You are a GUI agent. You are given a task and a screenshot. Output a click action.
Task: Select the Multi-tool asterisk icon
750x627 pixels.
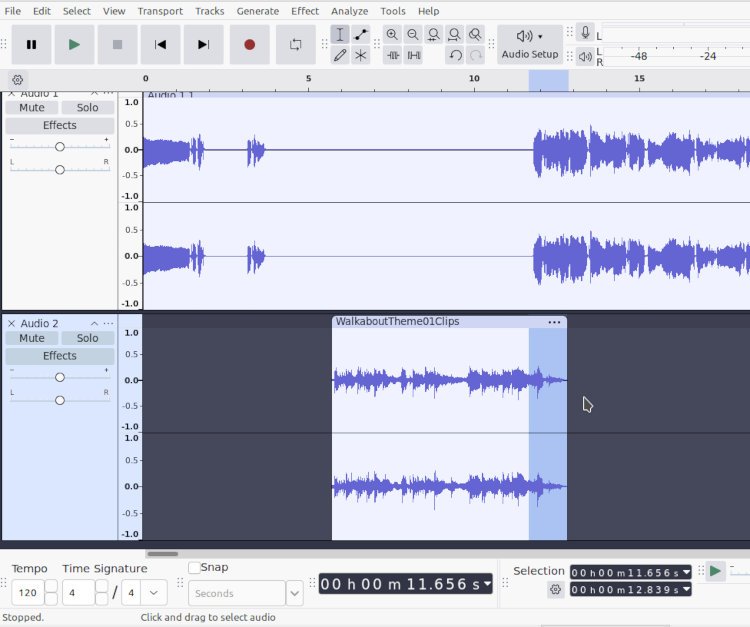pos(361,55)
